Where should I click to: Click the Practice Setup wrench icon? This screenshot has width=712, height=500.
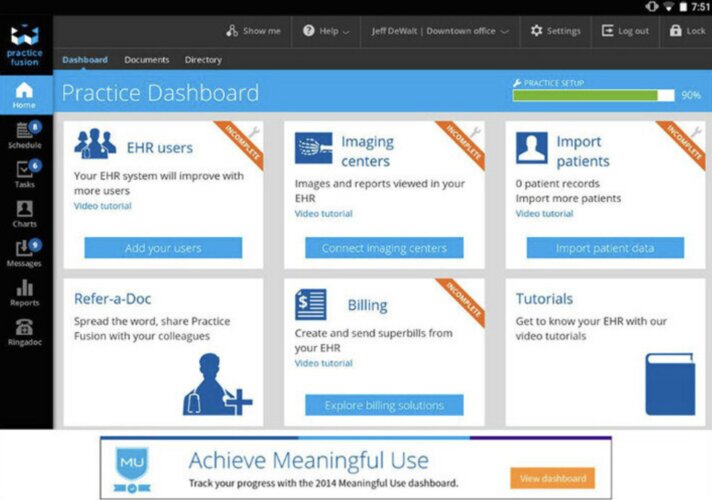517,83
